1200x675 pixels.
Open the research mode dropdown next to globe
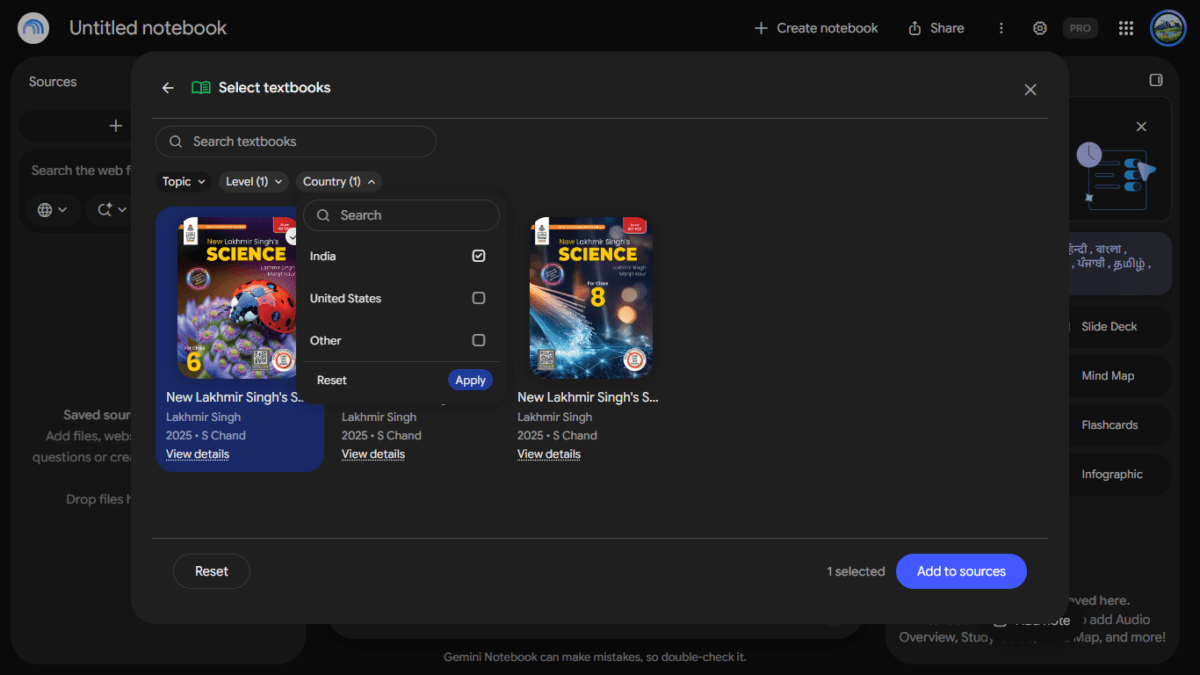112,209
